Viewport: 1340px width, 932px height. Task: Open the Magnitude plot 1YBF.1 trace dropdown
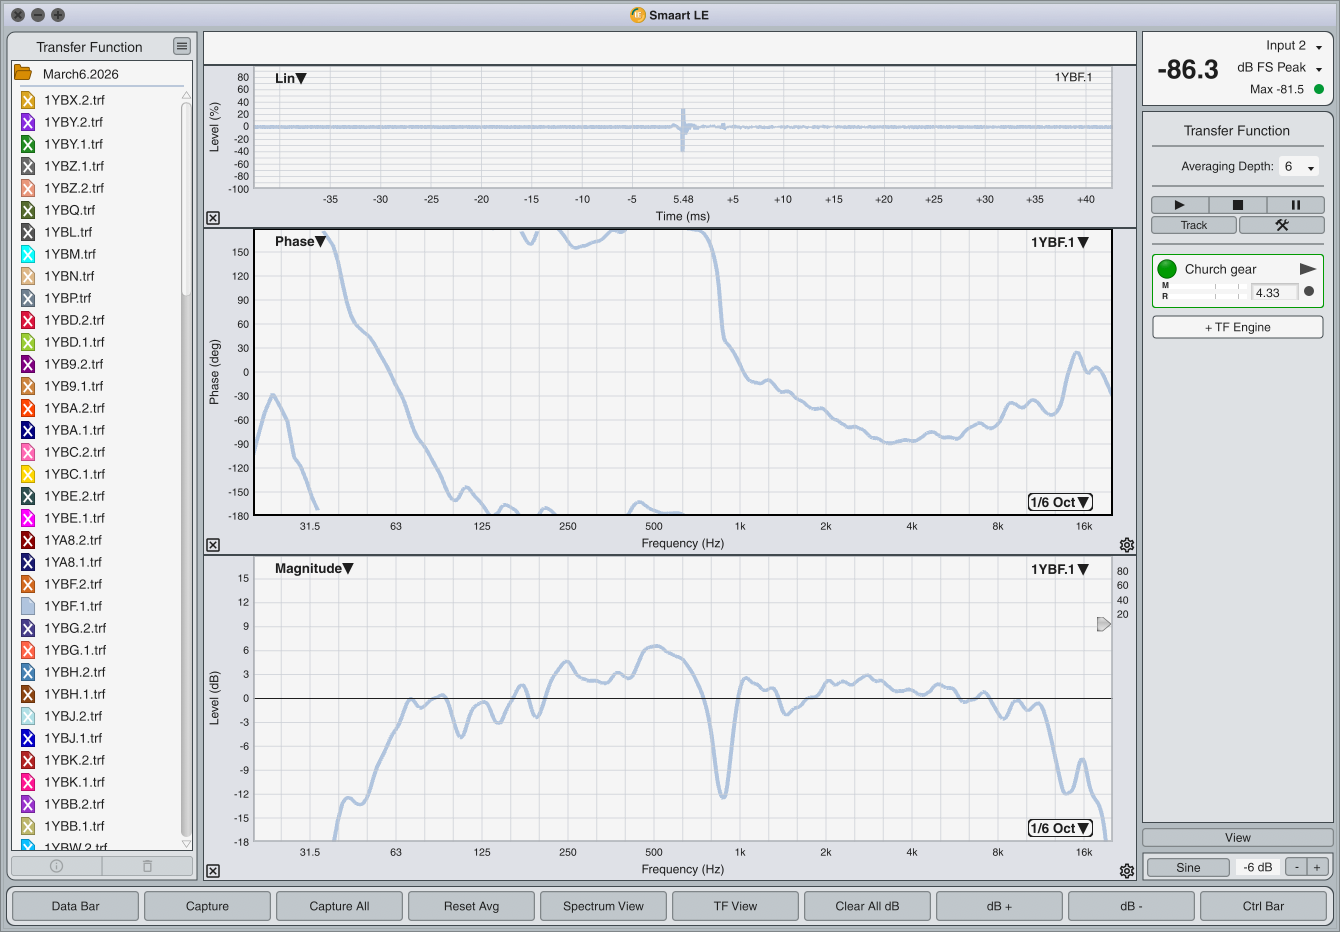[x=1060, y=569]
